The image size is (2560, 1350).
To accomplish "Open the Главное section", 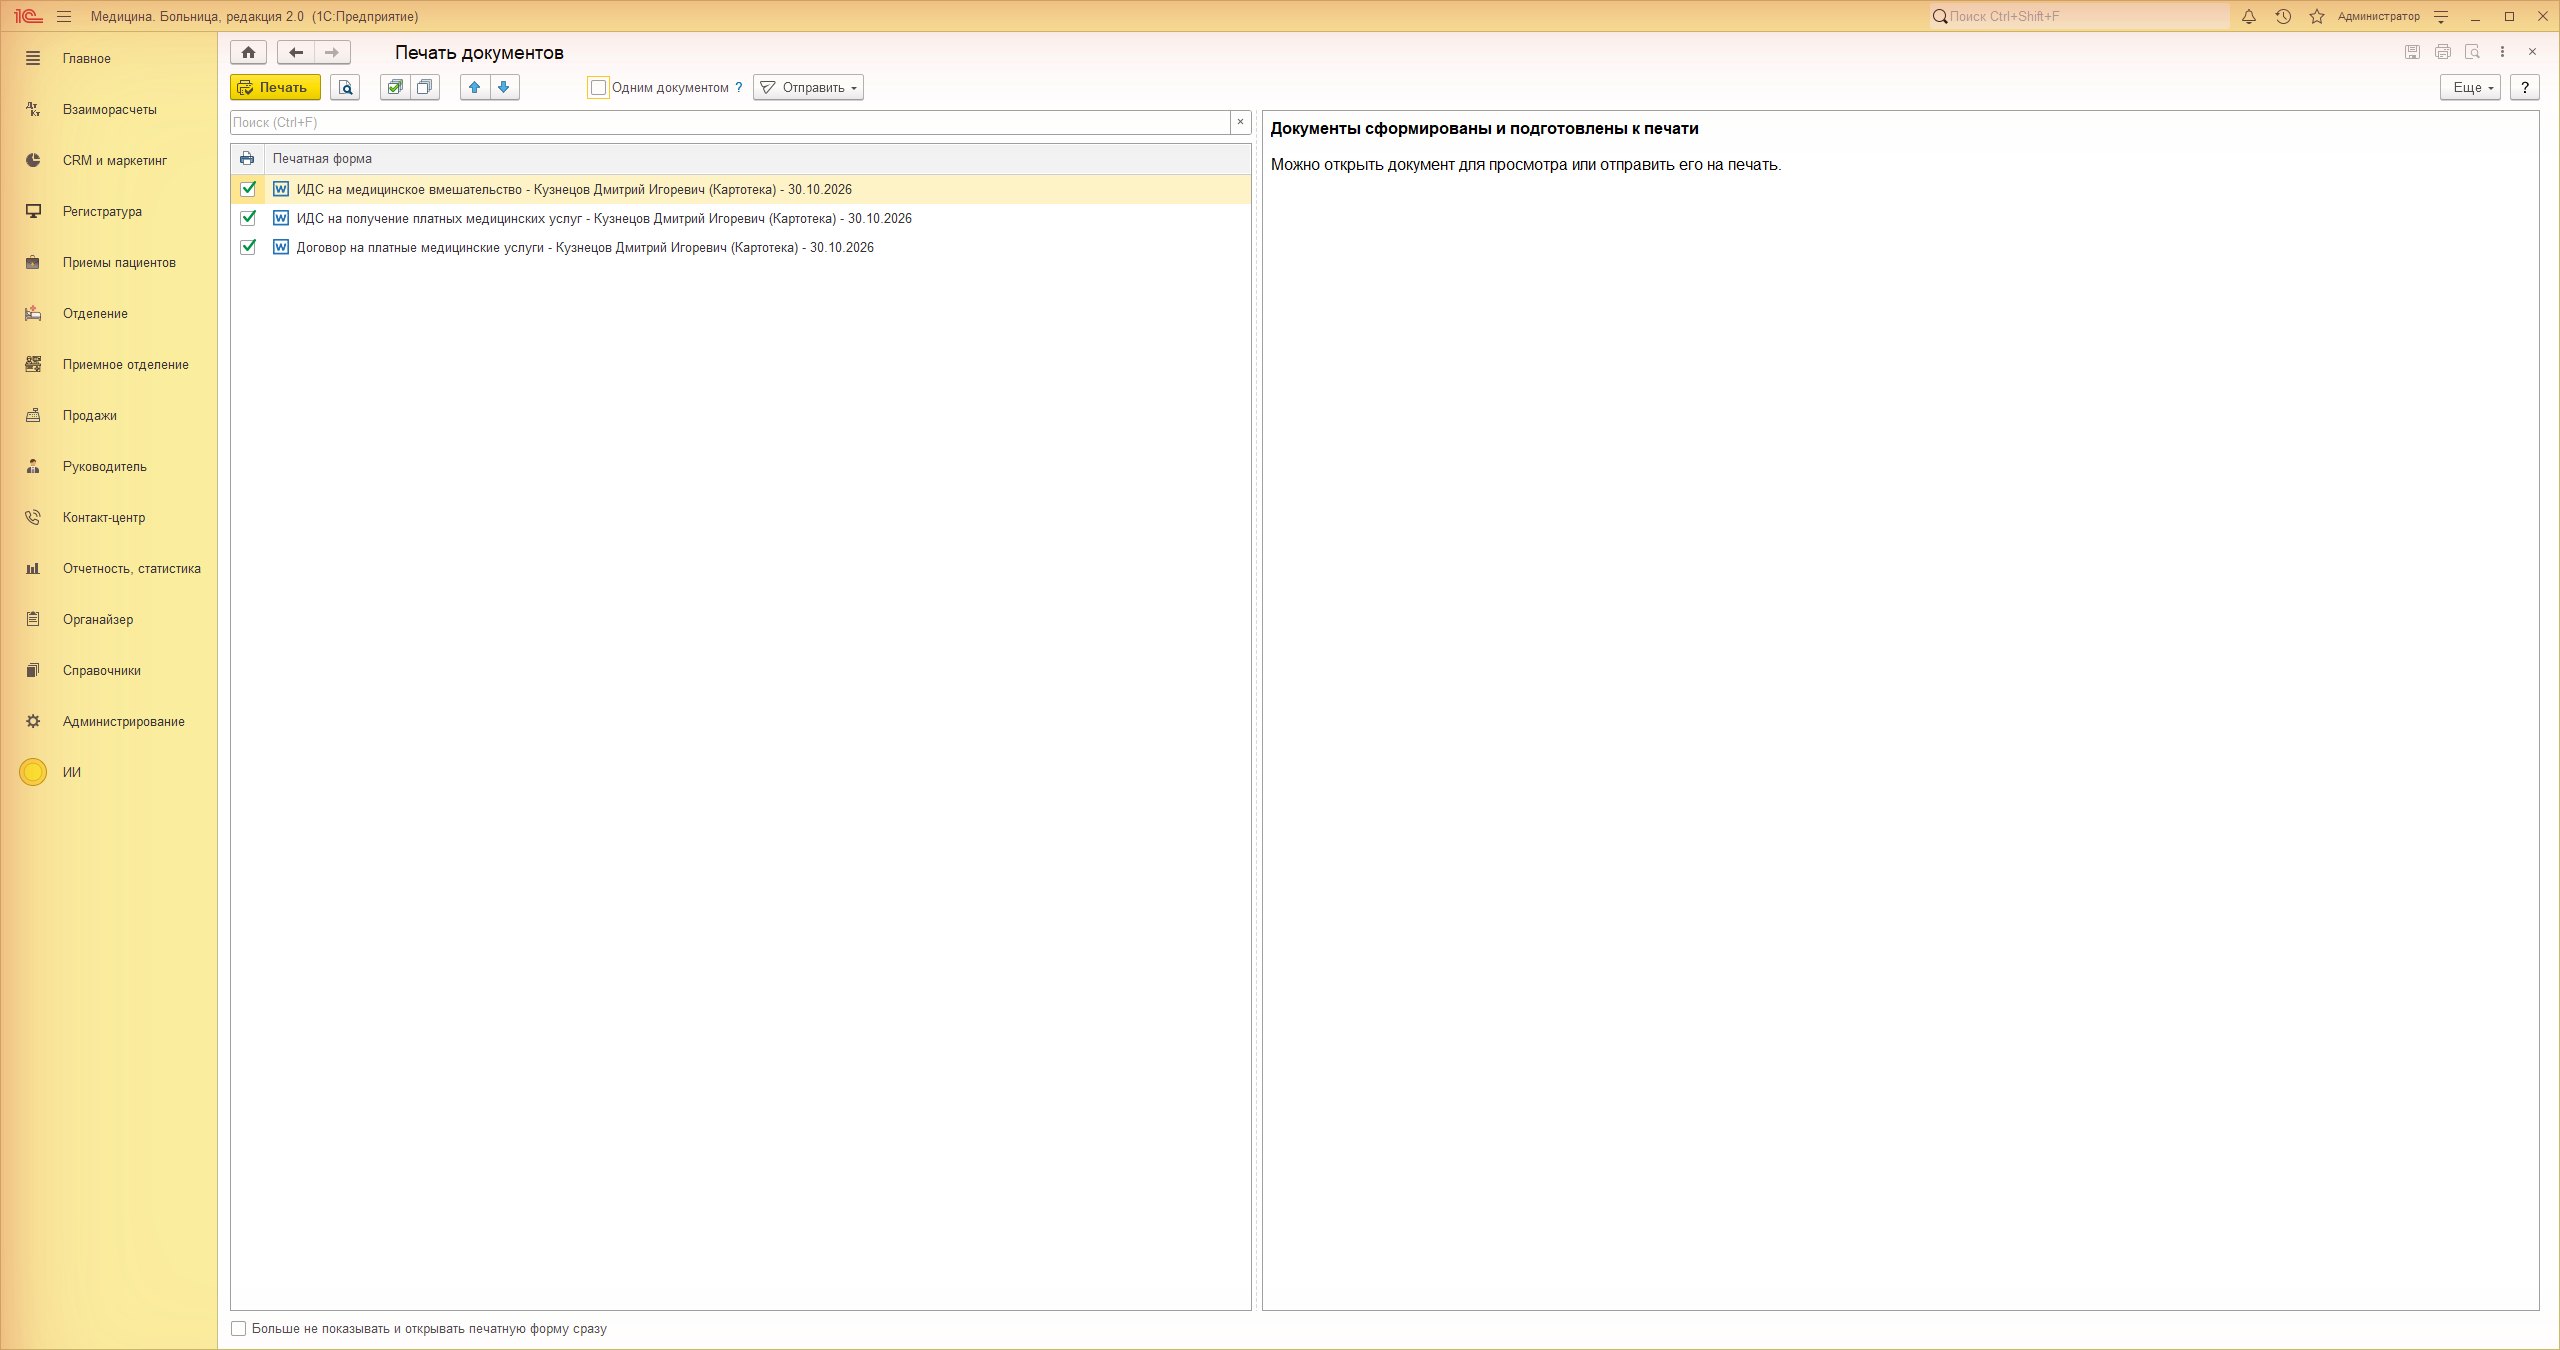I will click(86, 58).
